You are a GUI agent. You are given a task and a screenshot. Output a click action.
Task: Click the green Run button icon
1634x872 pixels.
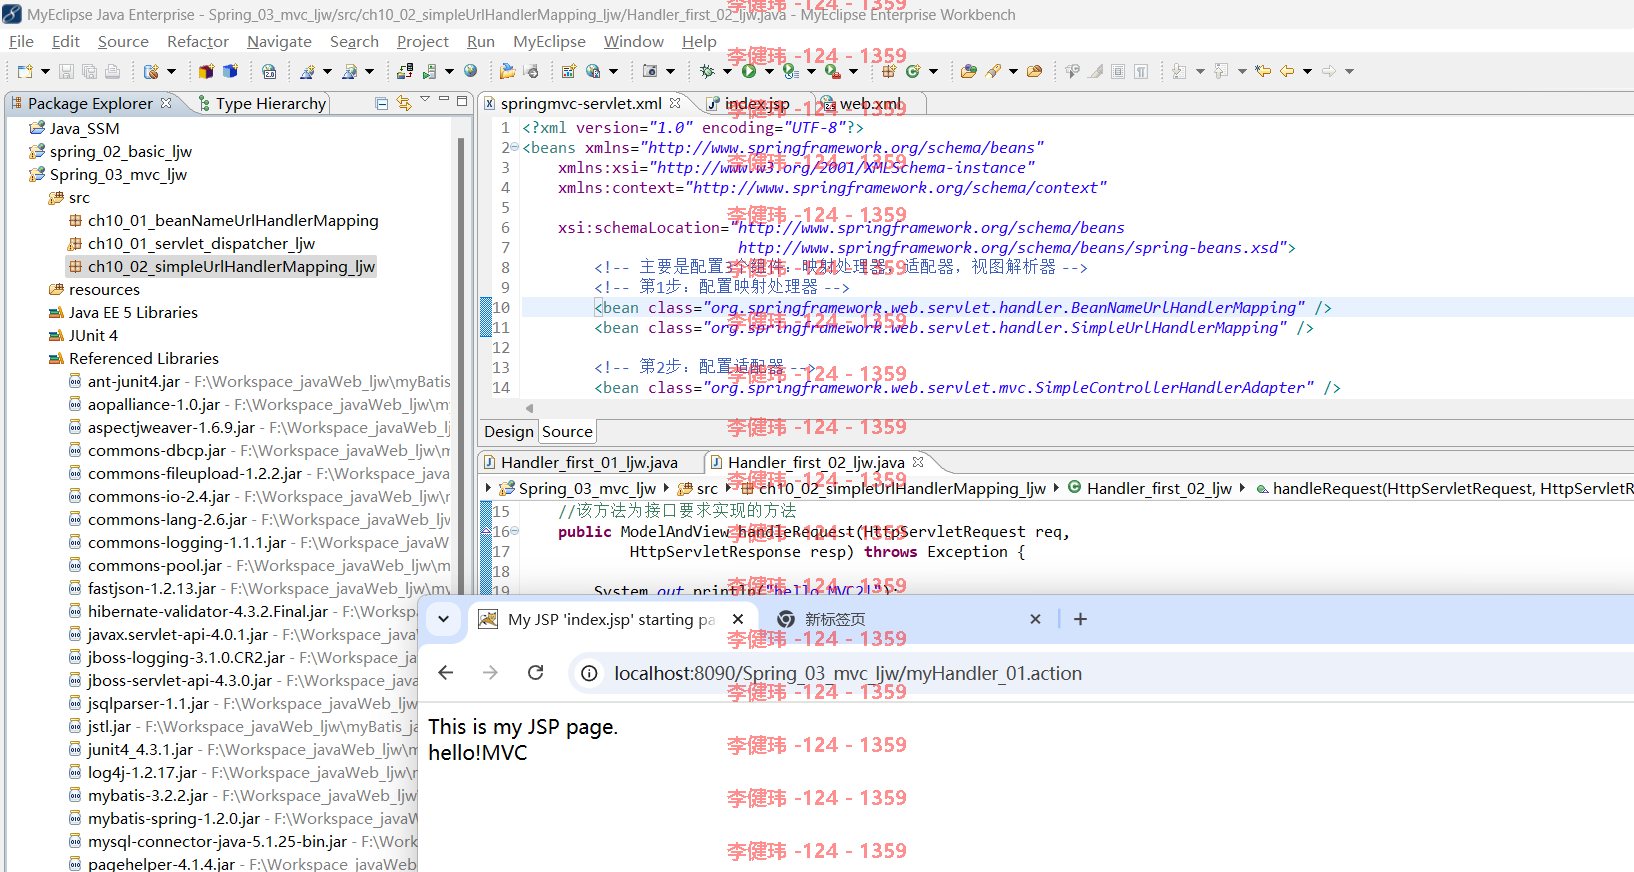(748, 71)
